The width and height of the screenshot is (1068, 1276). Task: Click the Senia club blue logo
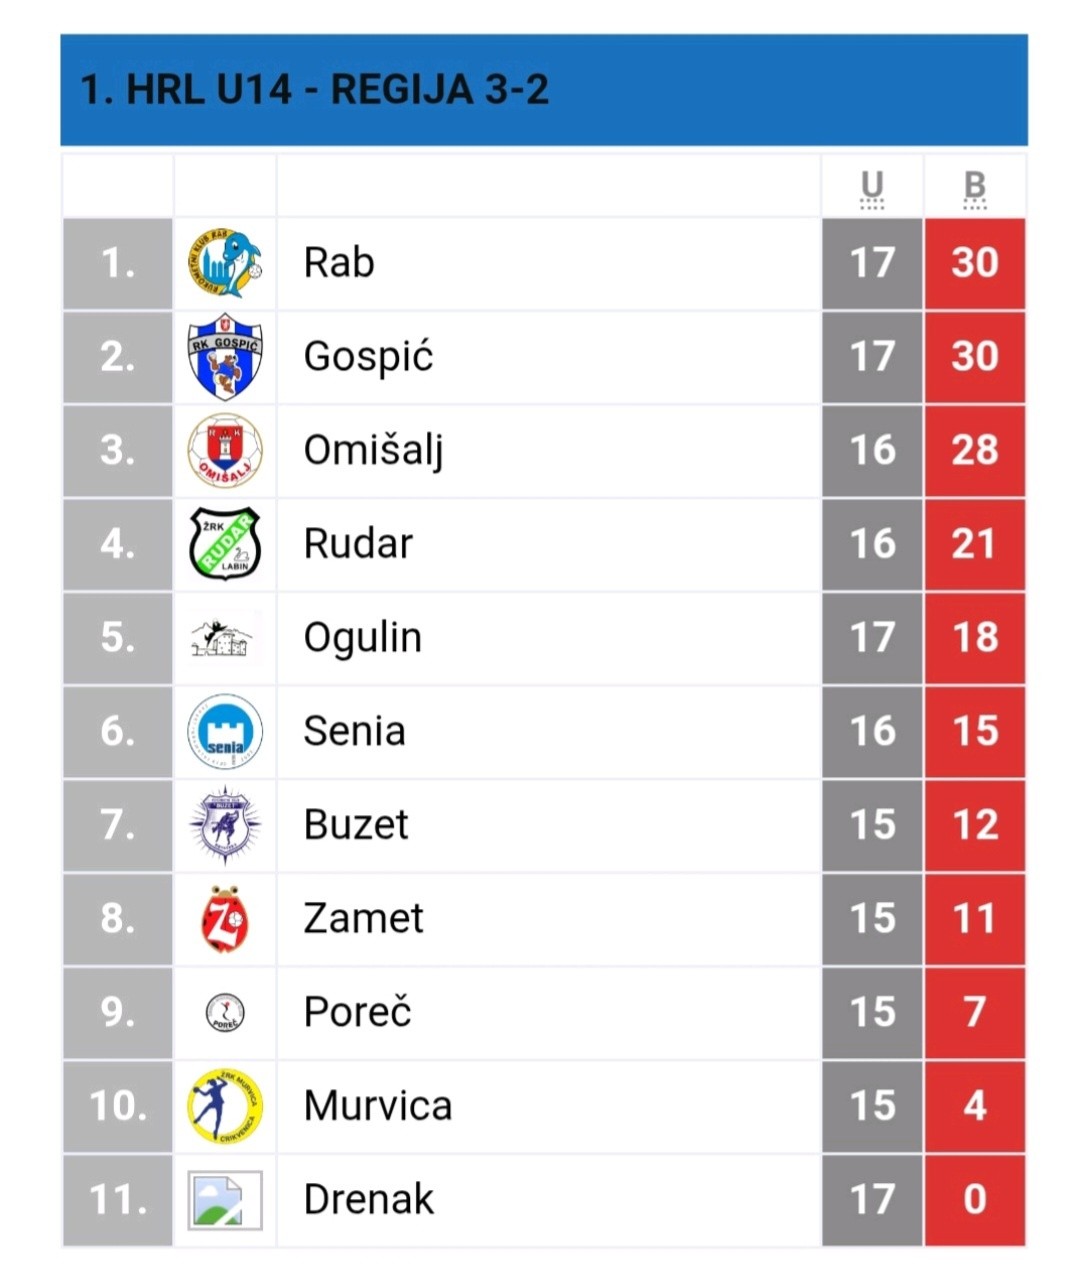[x=225, y=732]
